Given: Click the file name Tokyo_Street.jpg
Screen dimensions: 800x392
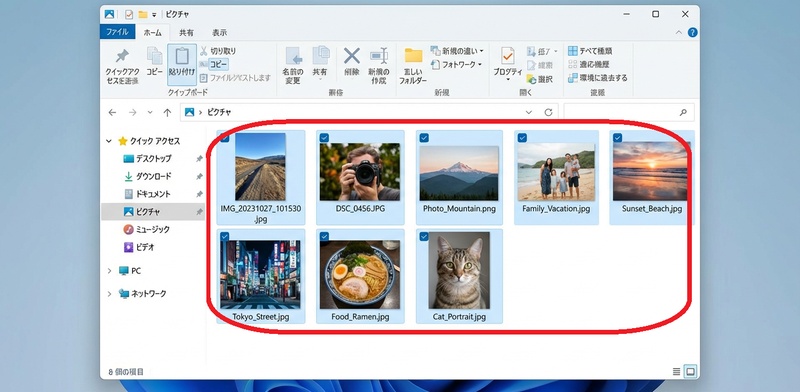Looking at the screenshot, I should tap(261, 317).
